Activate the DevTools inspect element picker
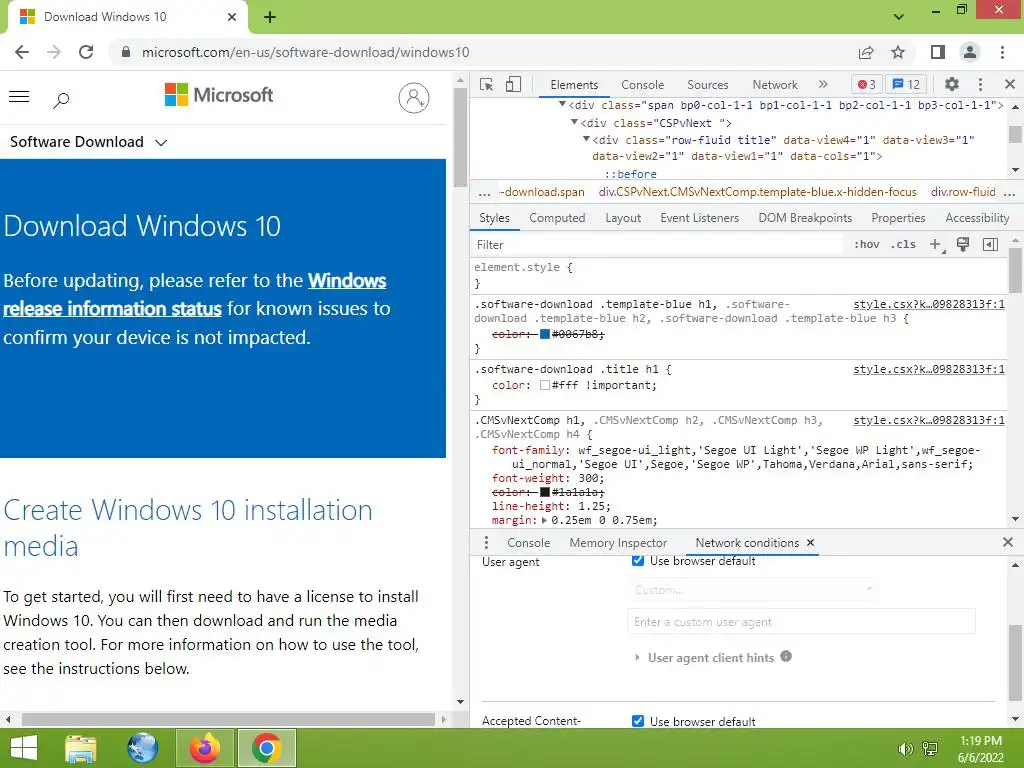 [x=486, y=84]
